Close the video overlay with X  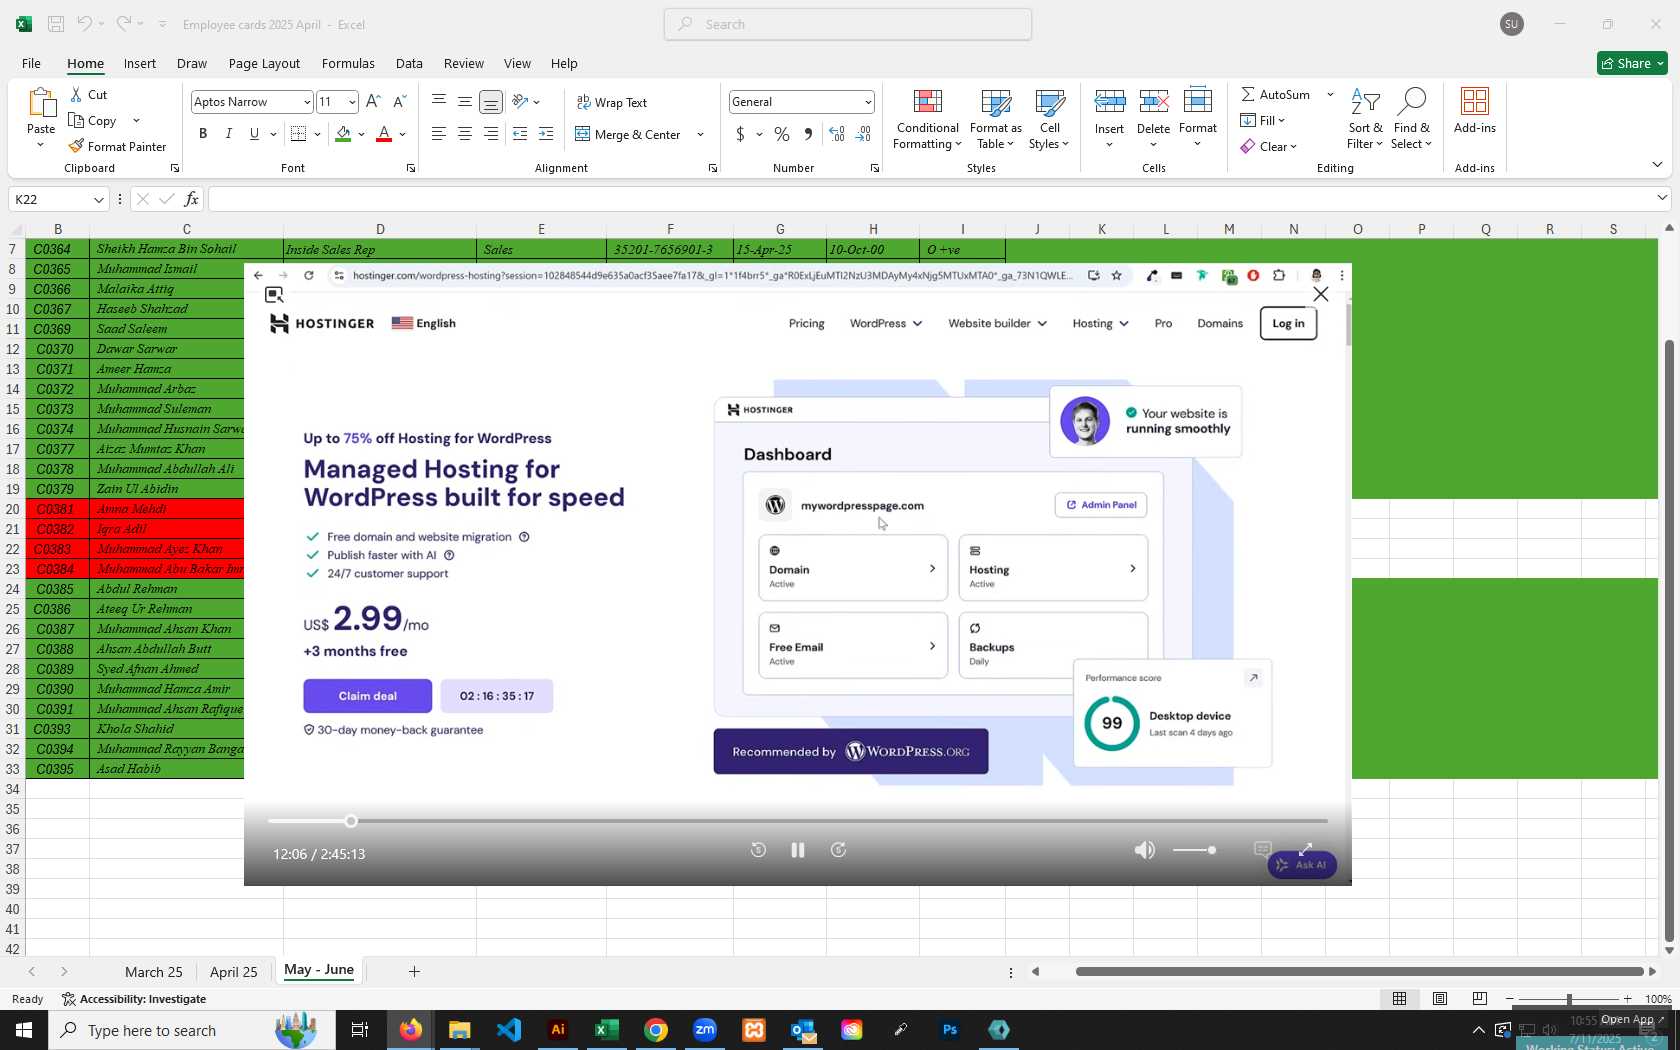click(1321, 294)
